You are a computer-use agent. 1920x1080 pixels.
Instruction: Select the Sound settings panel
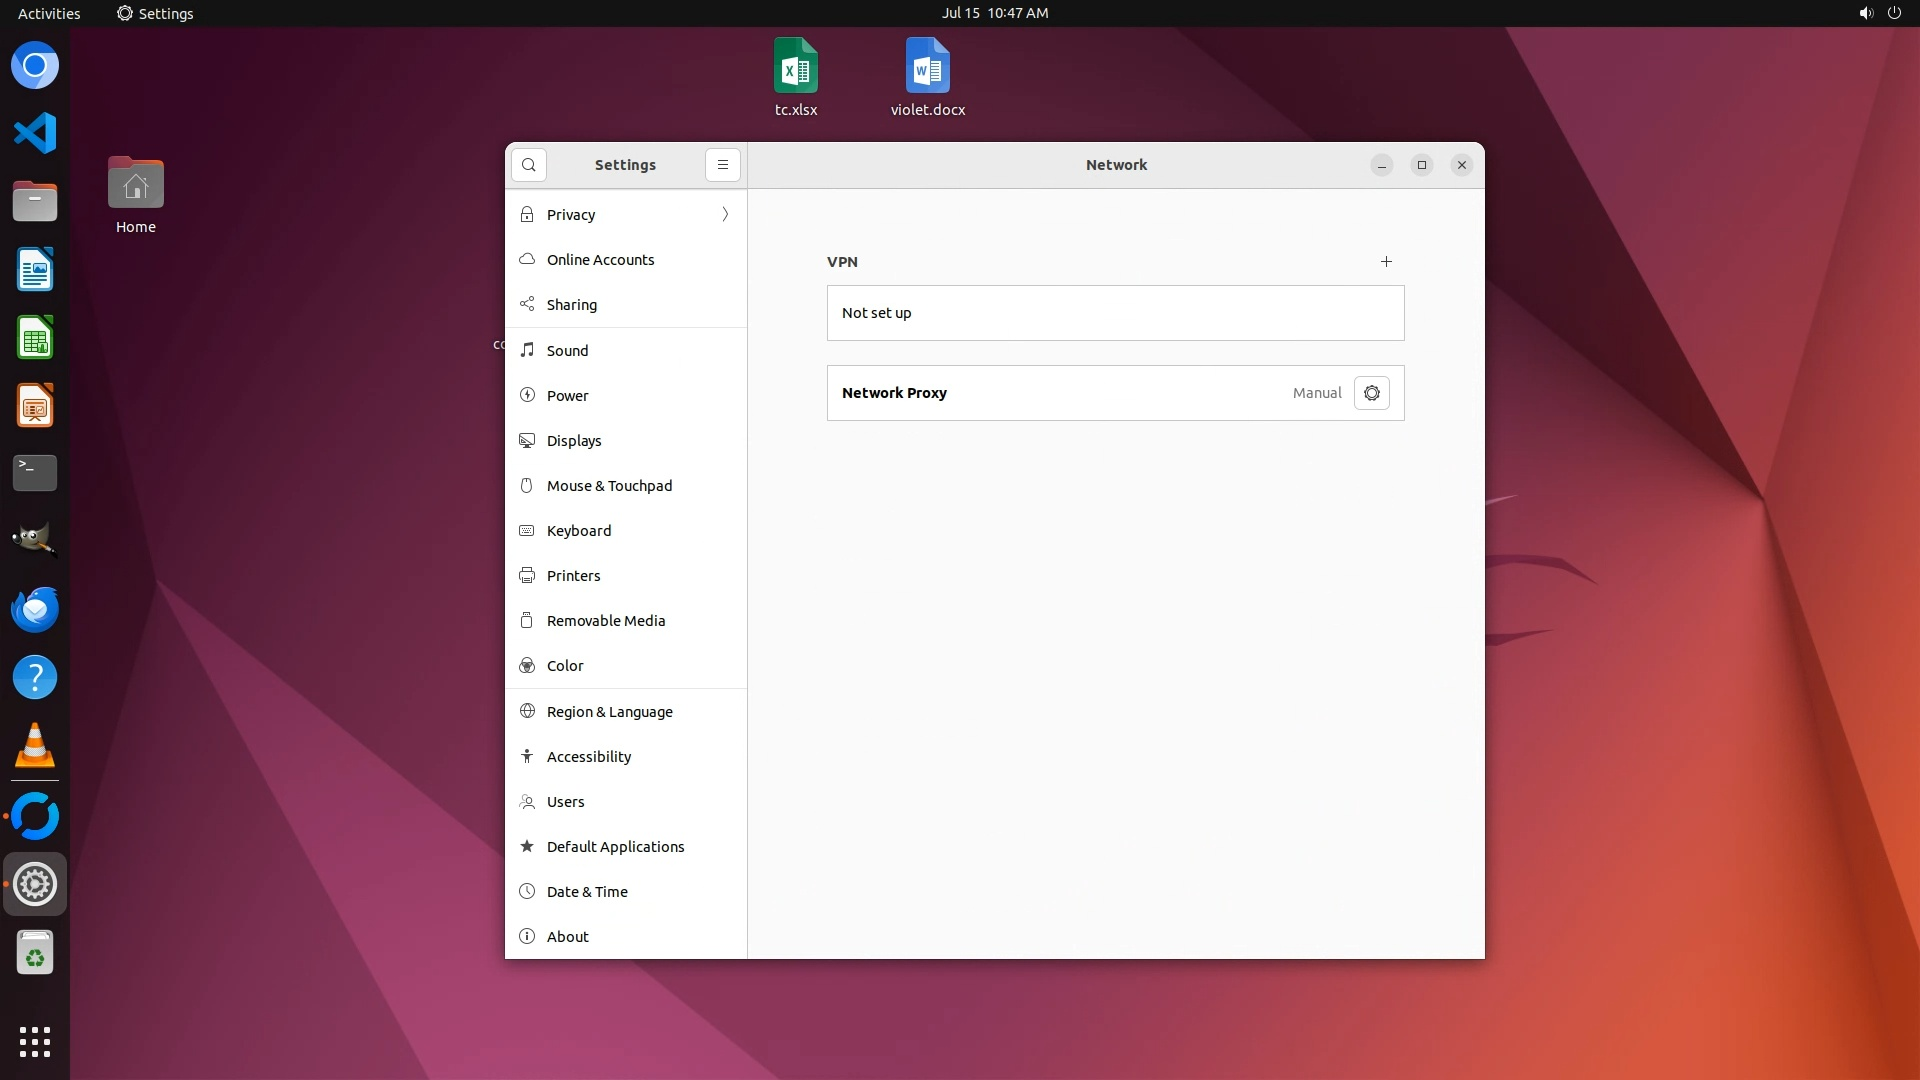[567, 351]
